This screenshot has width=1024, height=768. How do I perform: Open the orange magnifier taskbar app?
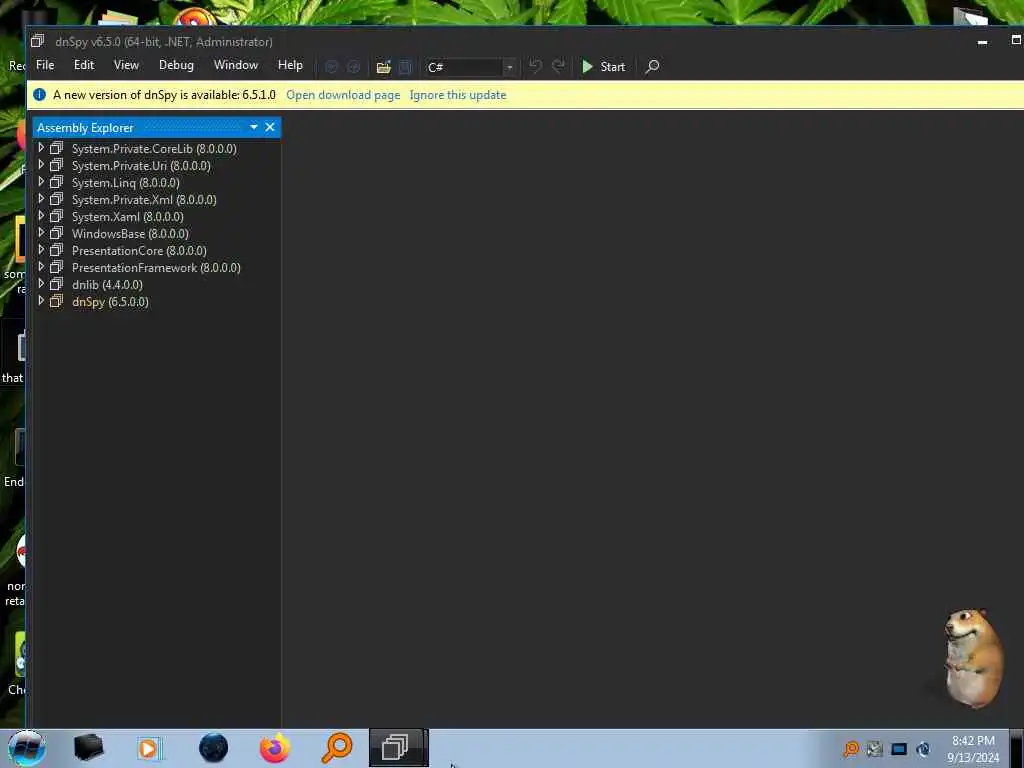(x=337, y=748)
